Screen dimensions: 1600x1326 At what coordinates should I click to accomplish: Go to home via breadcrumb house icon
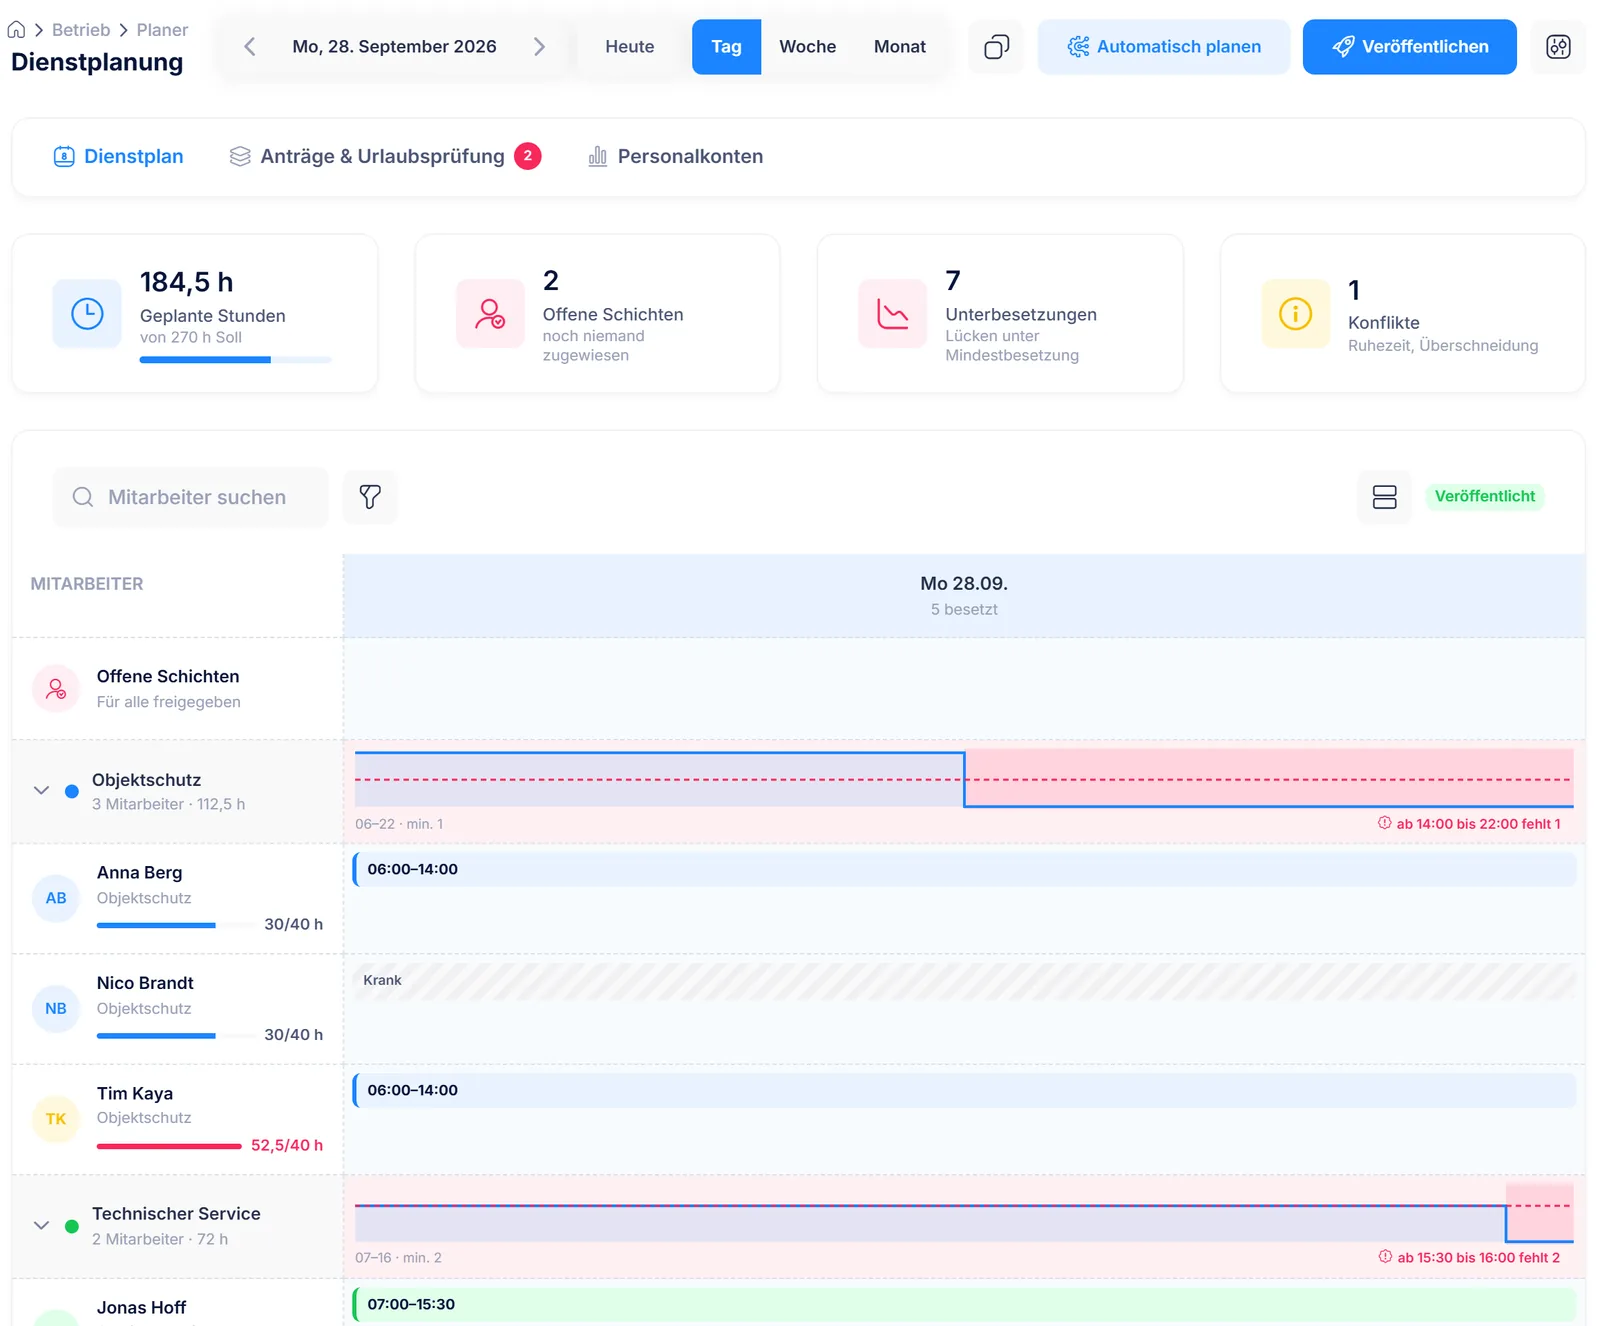[x=16, y=30]
